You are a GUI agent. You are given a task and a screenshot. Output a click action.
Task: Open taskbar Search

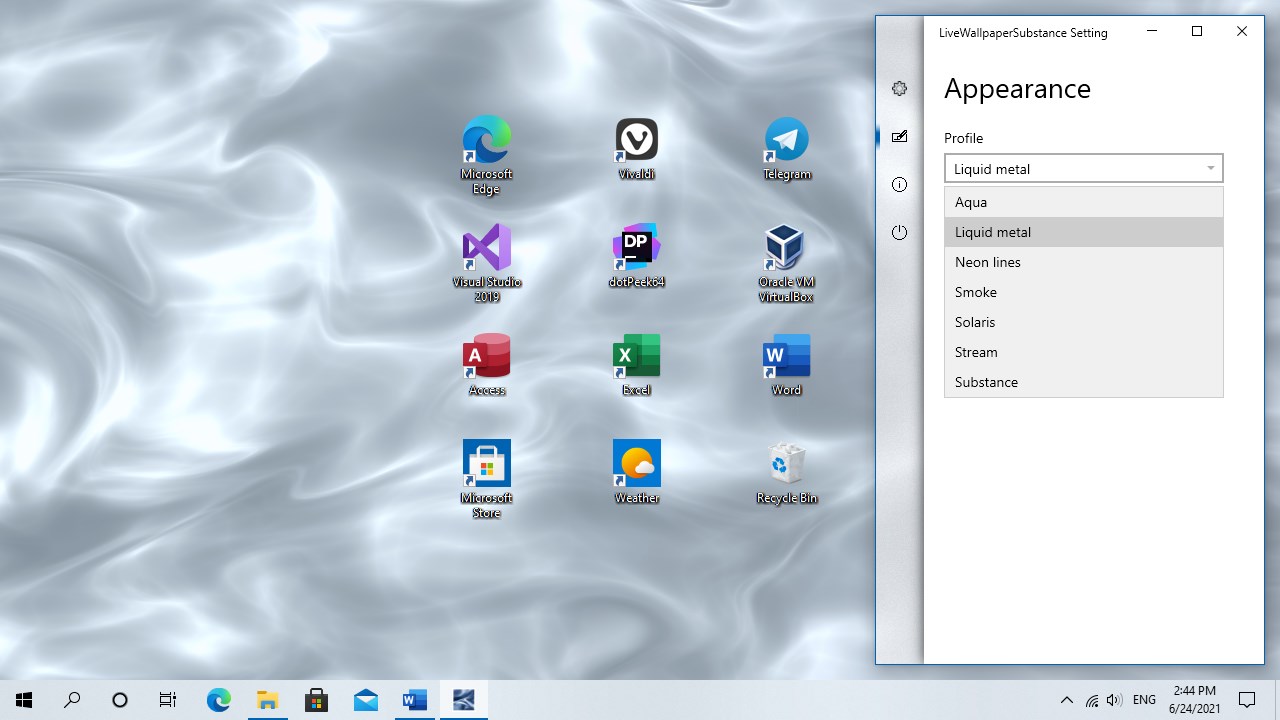click(x=72, y=700)
